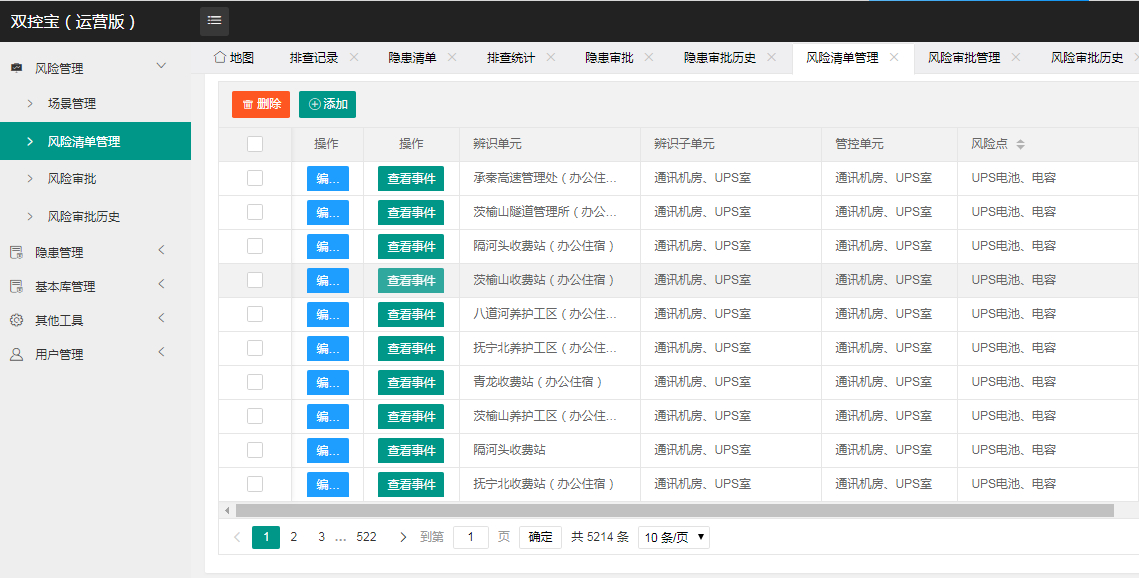Close the 隐患清单 tab
This screenshot has height=578, width=1139.
click(452, 57)
